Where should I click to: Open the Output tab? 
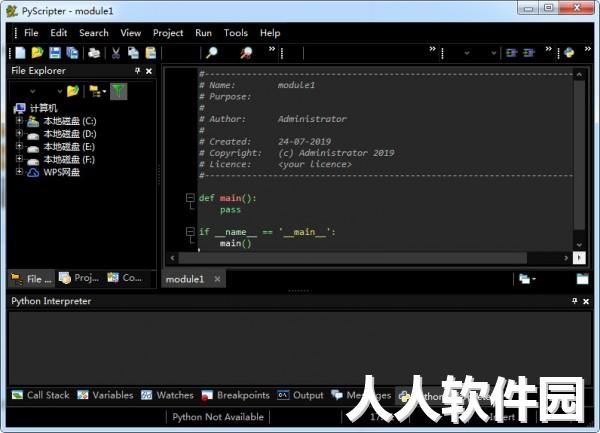[300, 395]
